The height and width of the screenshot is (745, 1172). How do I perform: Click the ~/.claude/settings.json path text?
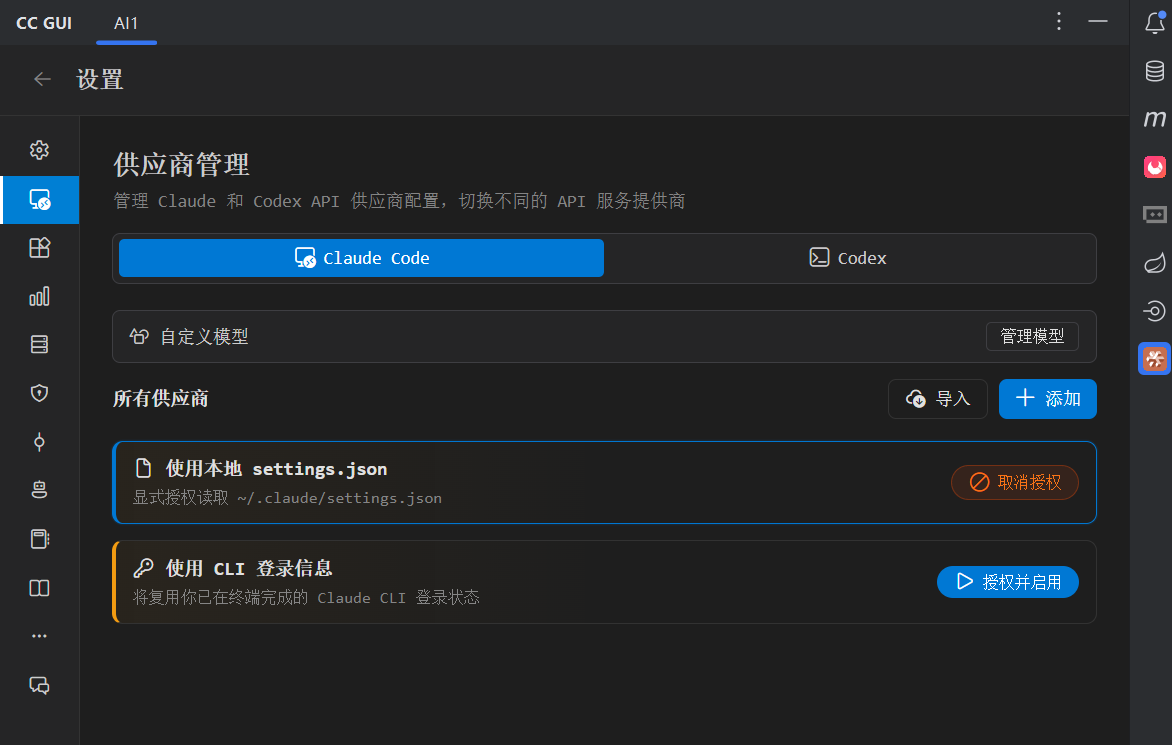coord(339,498)
